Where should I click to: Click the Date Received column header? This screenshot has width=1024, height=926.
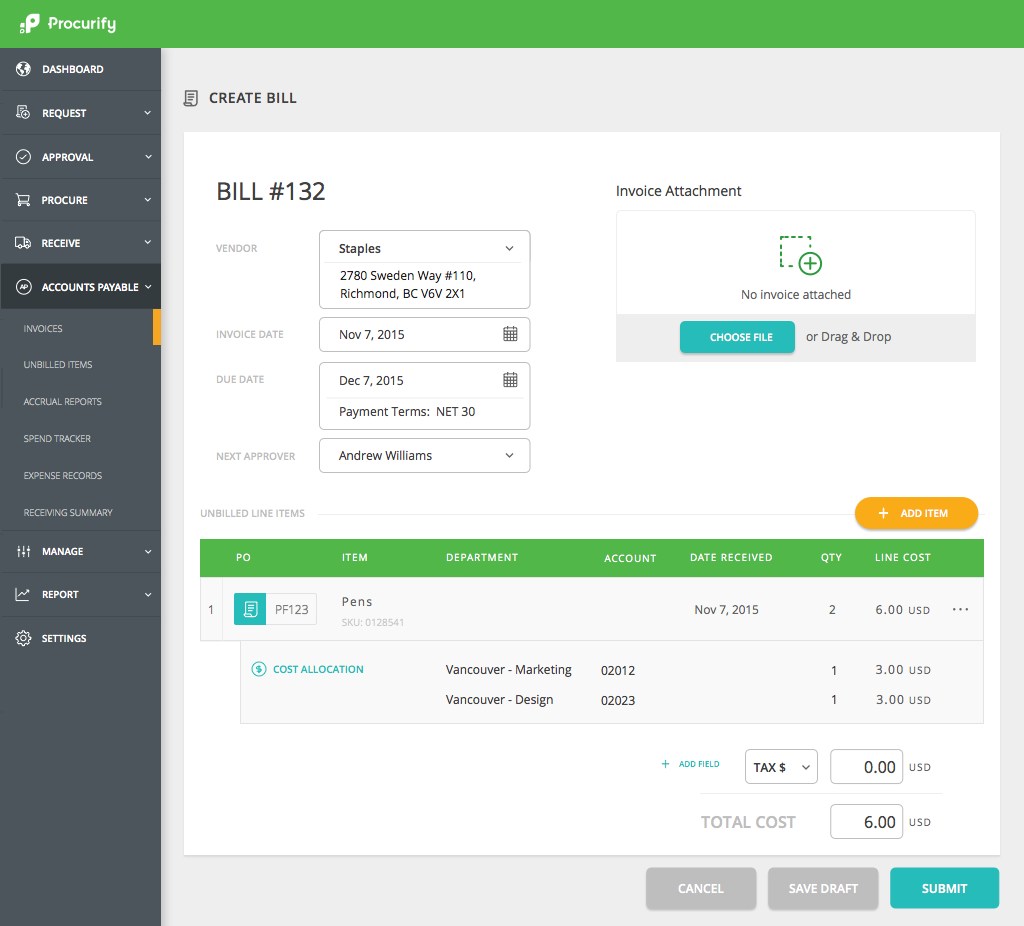[x=731, y=557]
